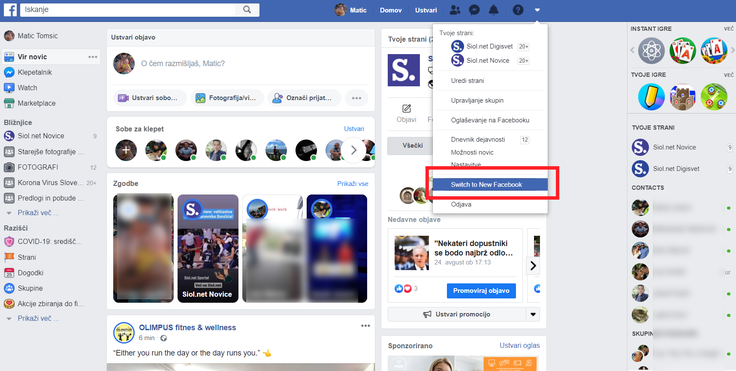The image size is (736, 371).
Task: Click Promoviraj objavo button
Action: [x=481, y=291]
